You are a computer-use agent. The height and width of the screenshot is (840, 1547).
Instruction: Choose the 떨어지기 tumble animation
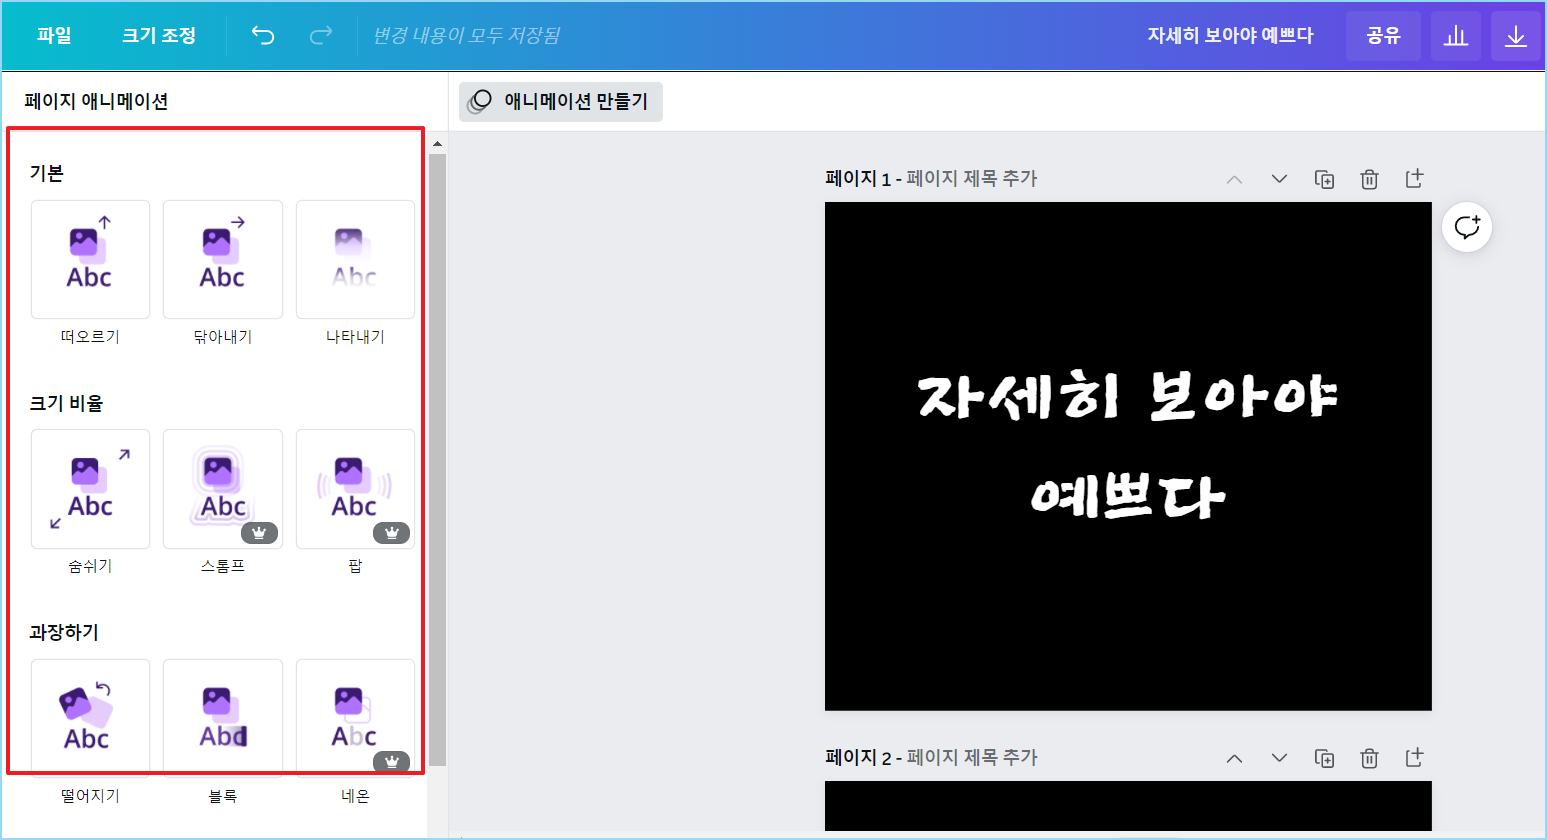[90, 716]
